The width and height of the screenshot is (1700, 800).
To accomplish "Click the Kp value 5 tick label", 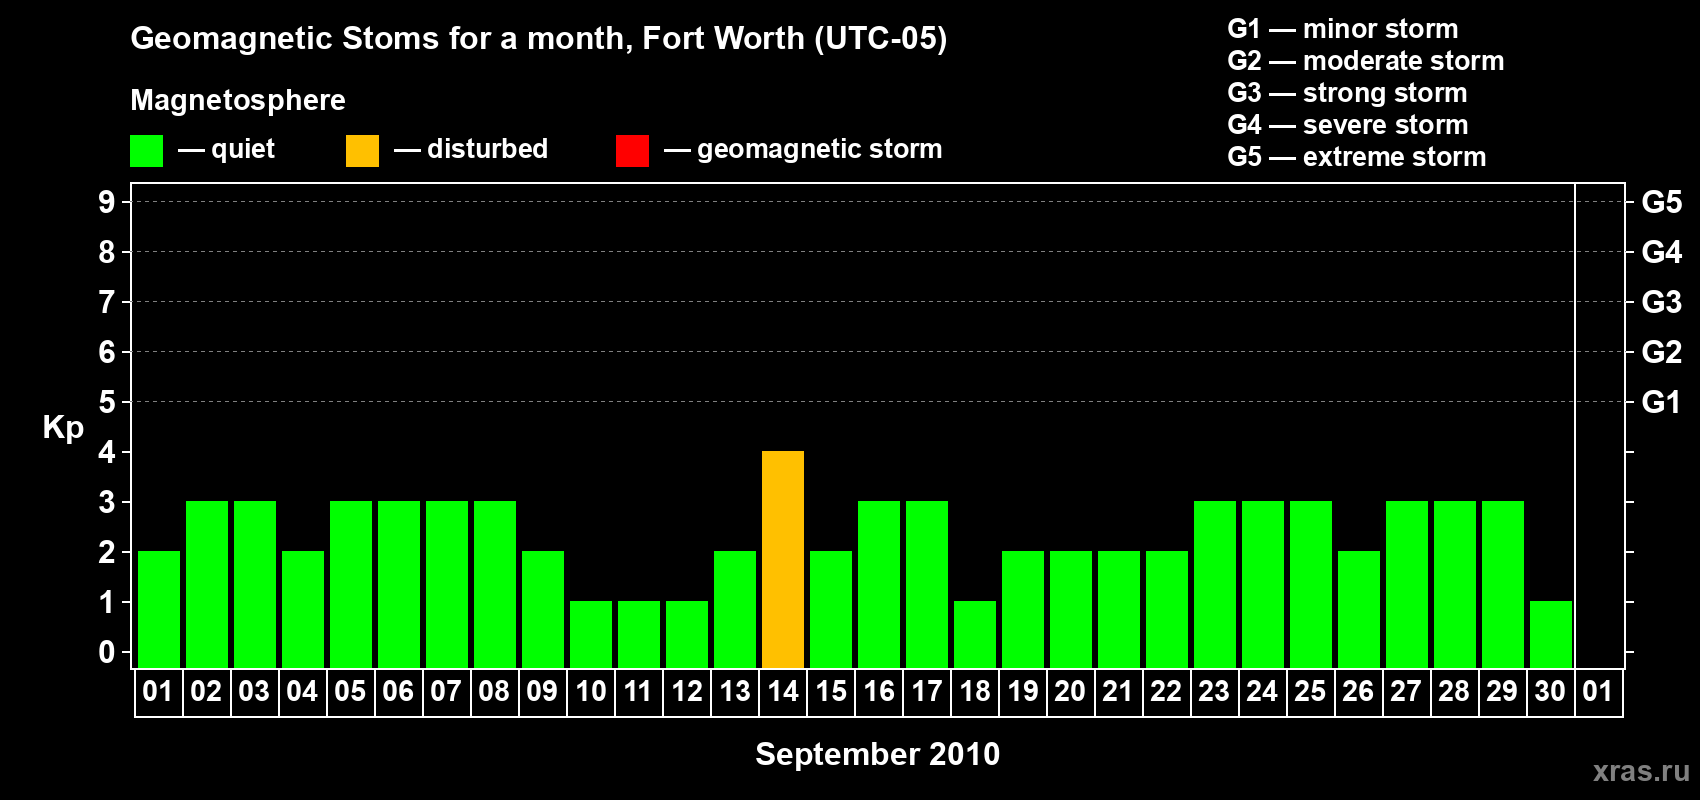I will point(107,402).
